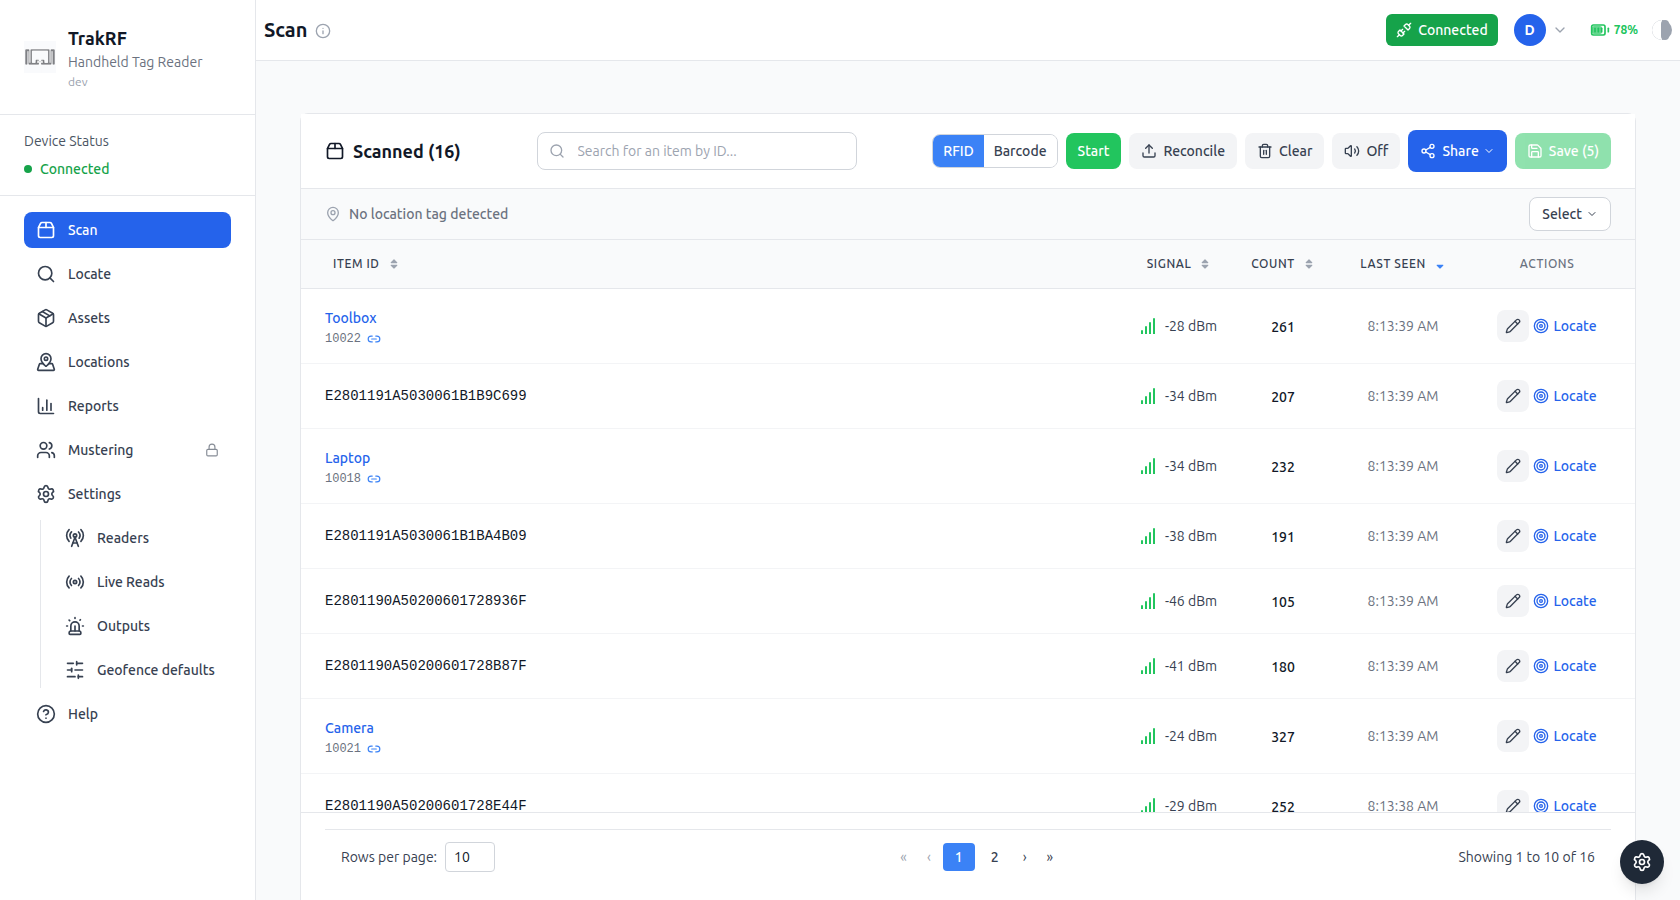Click edit pencil for E2801190A50200601728936F
1680x900 pixels.
[1512, 601]
